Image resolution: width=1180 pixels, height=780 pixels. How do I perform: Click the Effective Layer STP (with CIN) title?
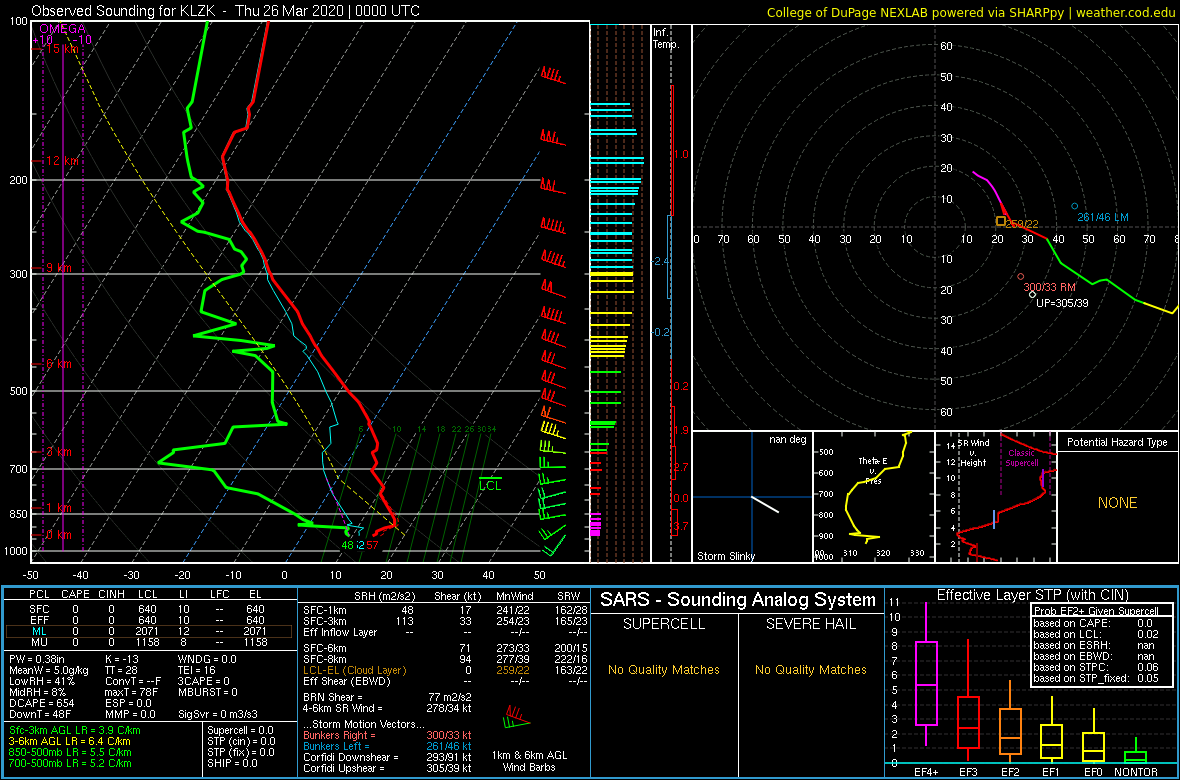[1032, 595]
